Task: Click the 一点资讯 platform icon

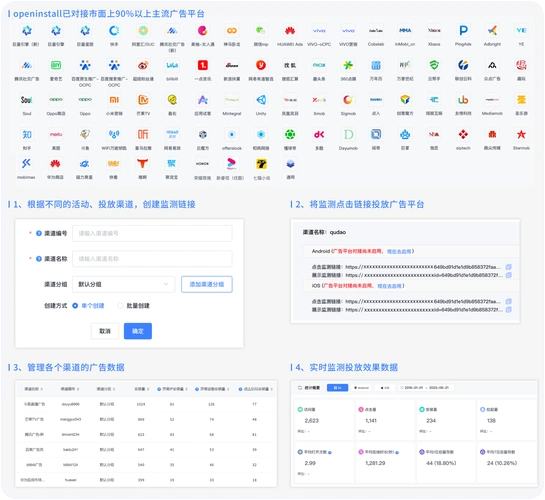Action: click(203, 65)
